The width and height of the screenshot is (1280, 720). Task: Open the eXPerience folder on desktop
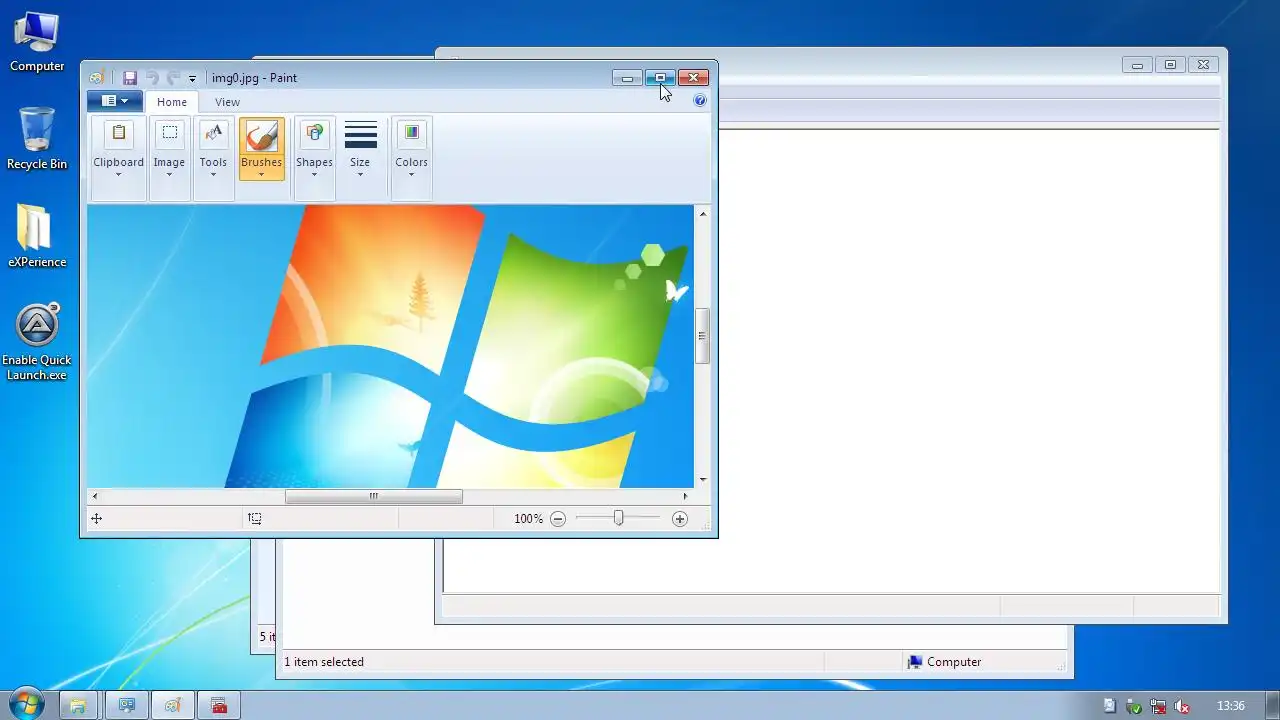[x=37, y=237]
